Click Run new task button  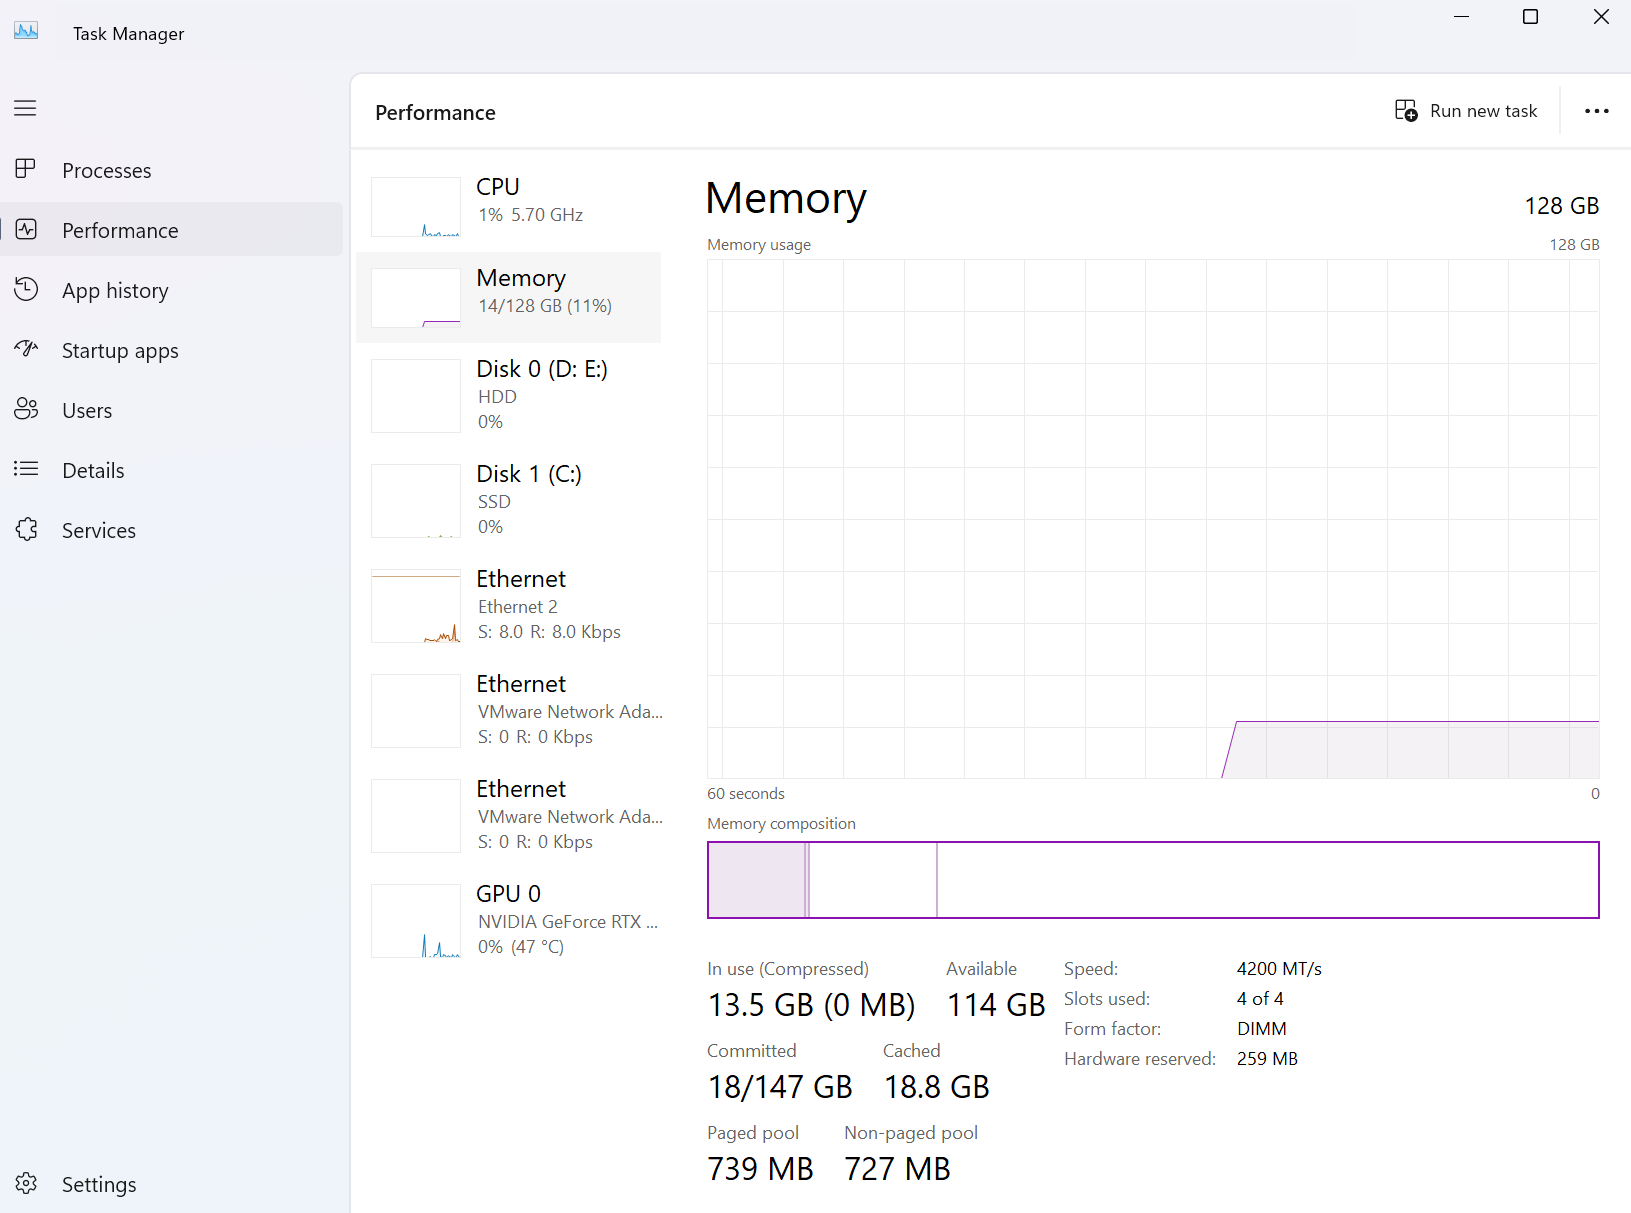1466,111
